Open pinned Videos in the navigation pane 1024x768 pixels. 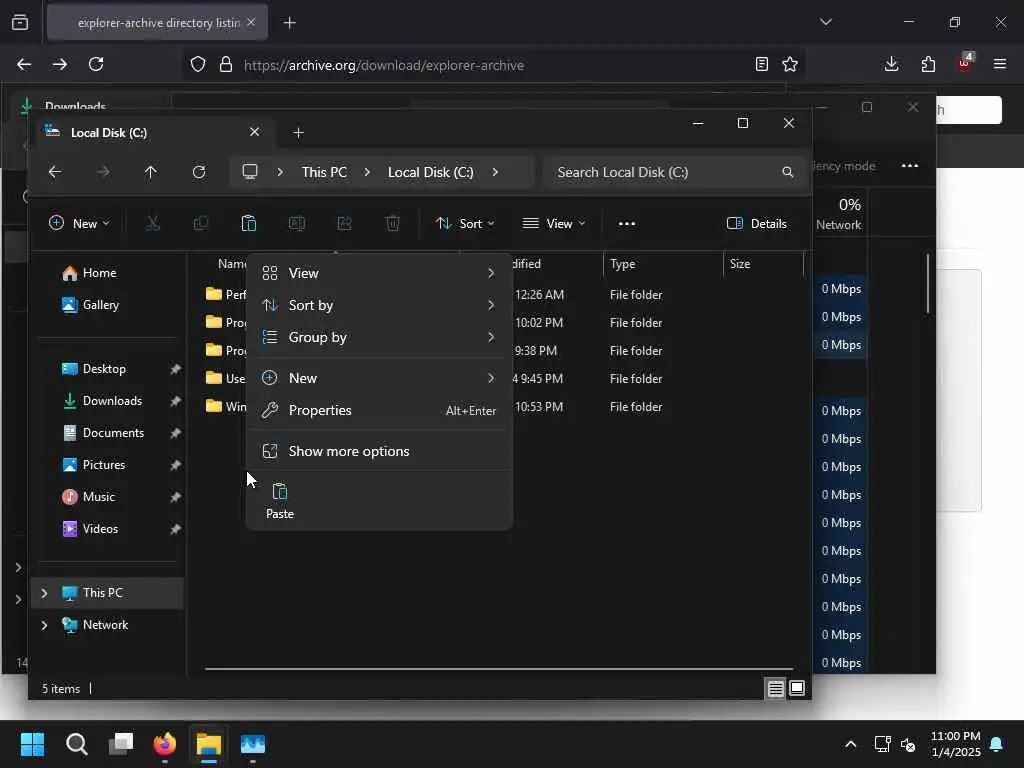[x=108, y=529]
